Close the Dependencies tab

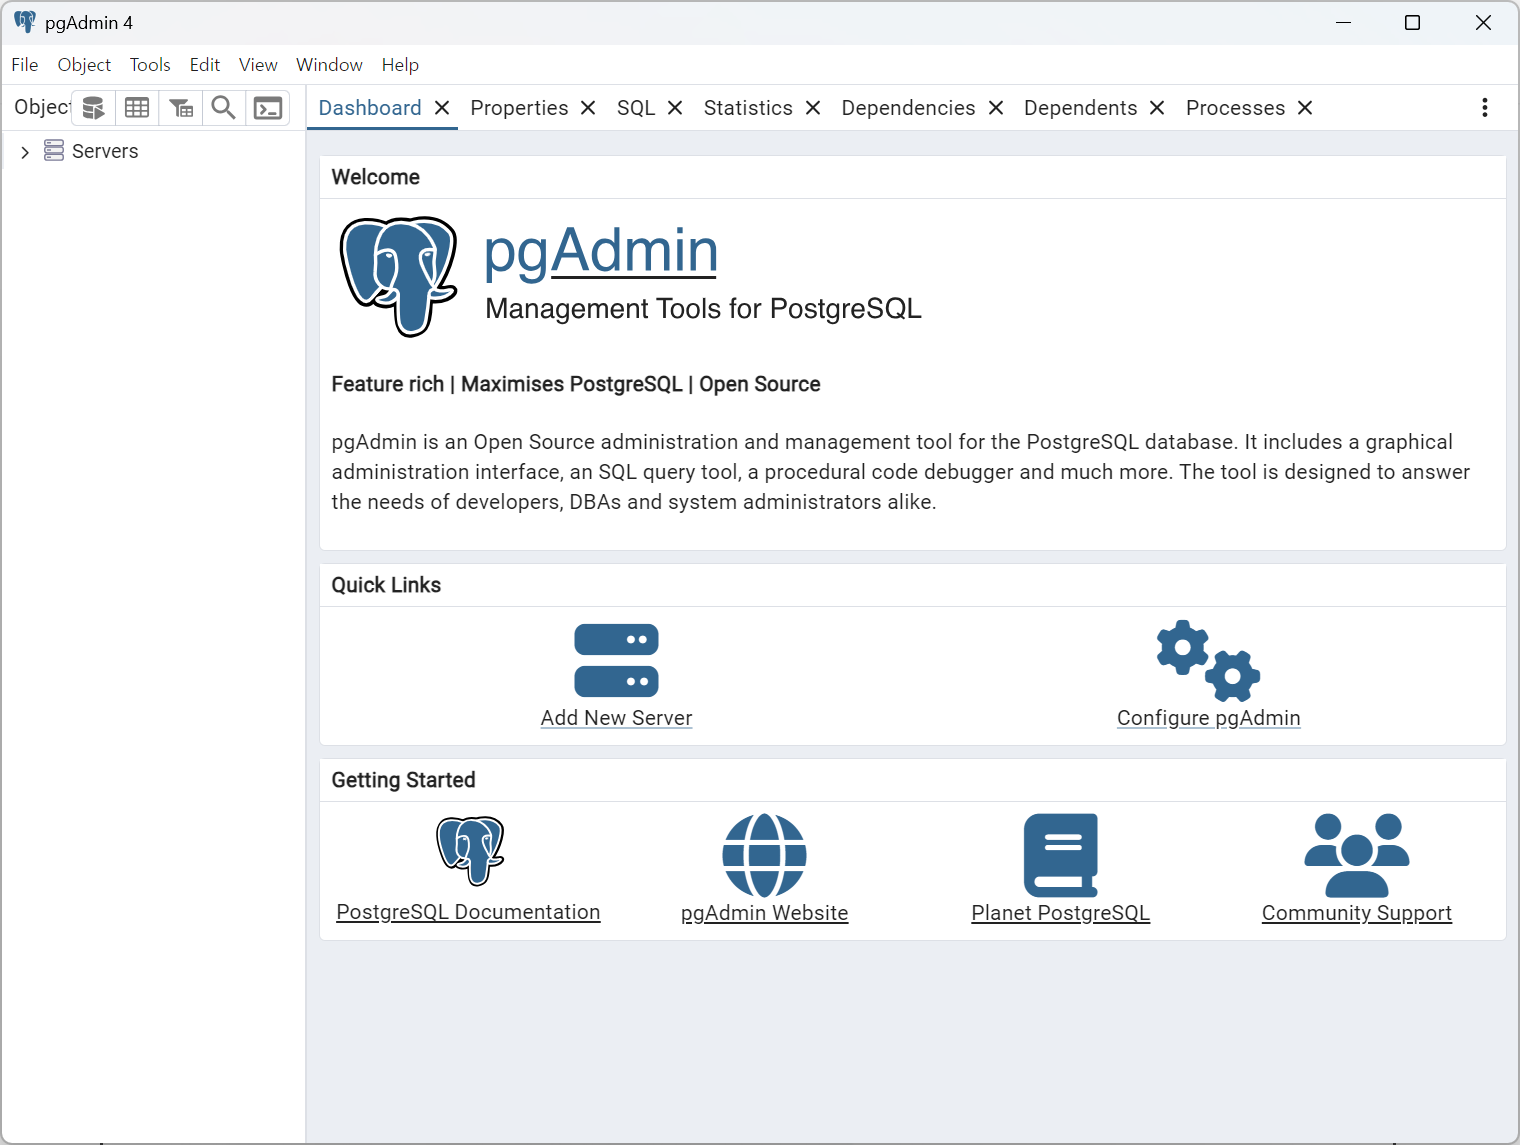(x=996, y=108)
